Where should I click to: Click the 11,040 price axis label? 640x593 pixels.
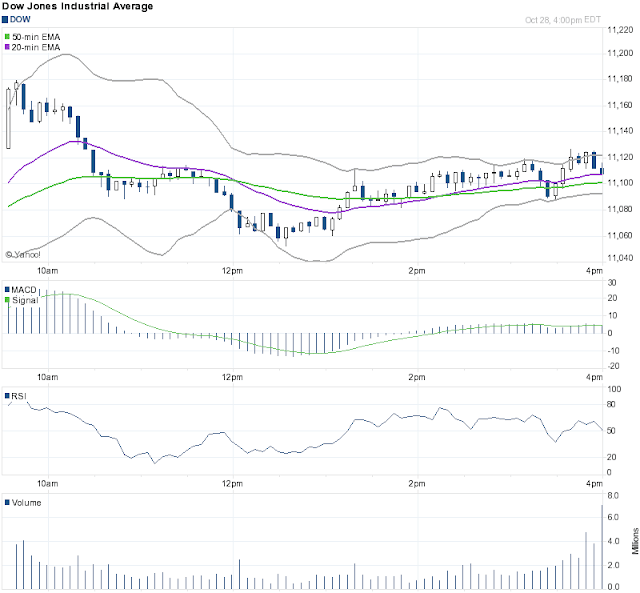(620, 258)
